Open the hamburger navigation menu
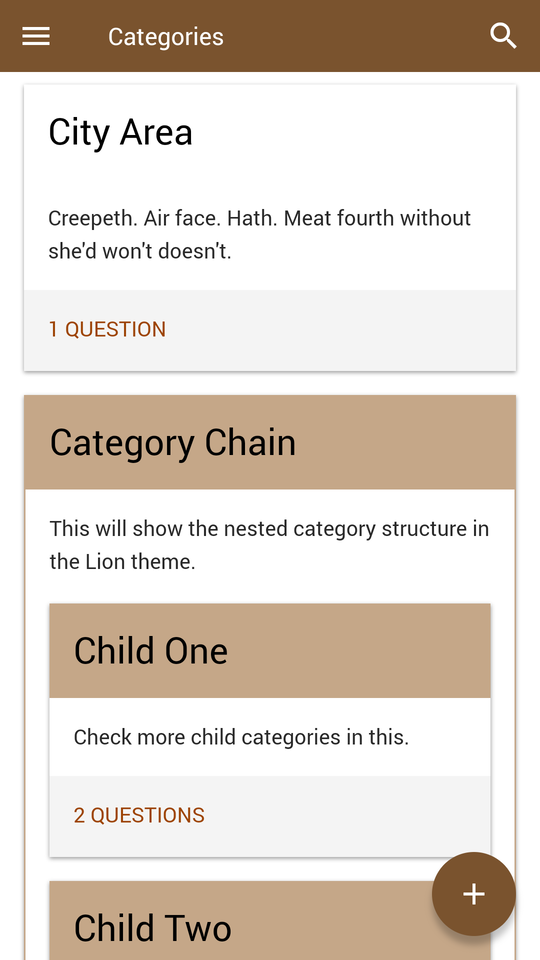The image size is (540, 960). pyautogui.click(x=36, y=37)
